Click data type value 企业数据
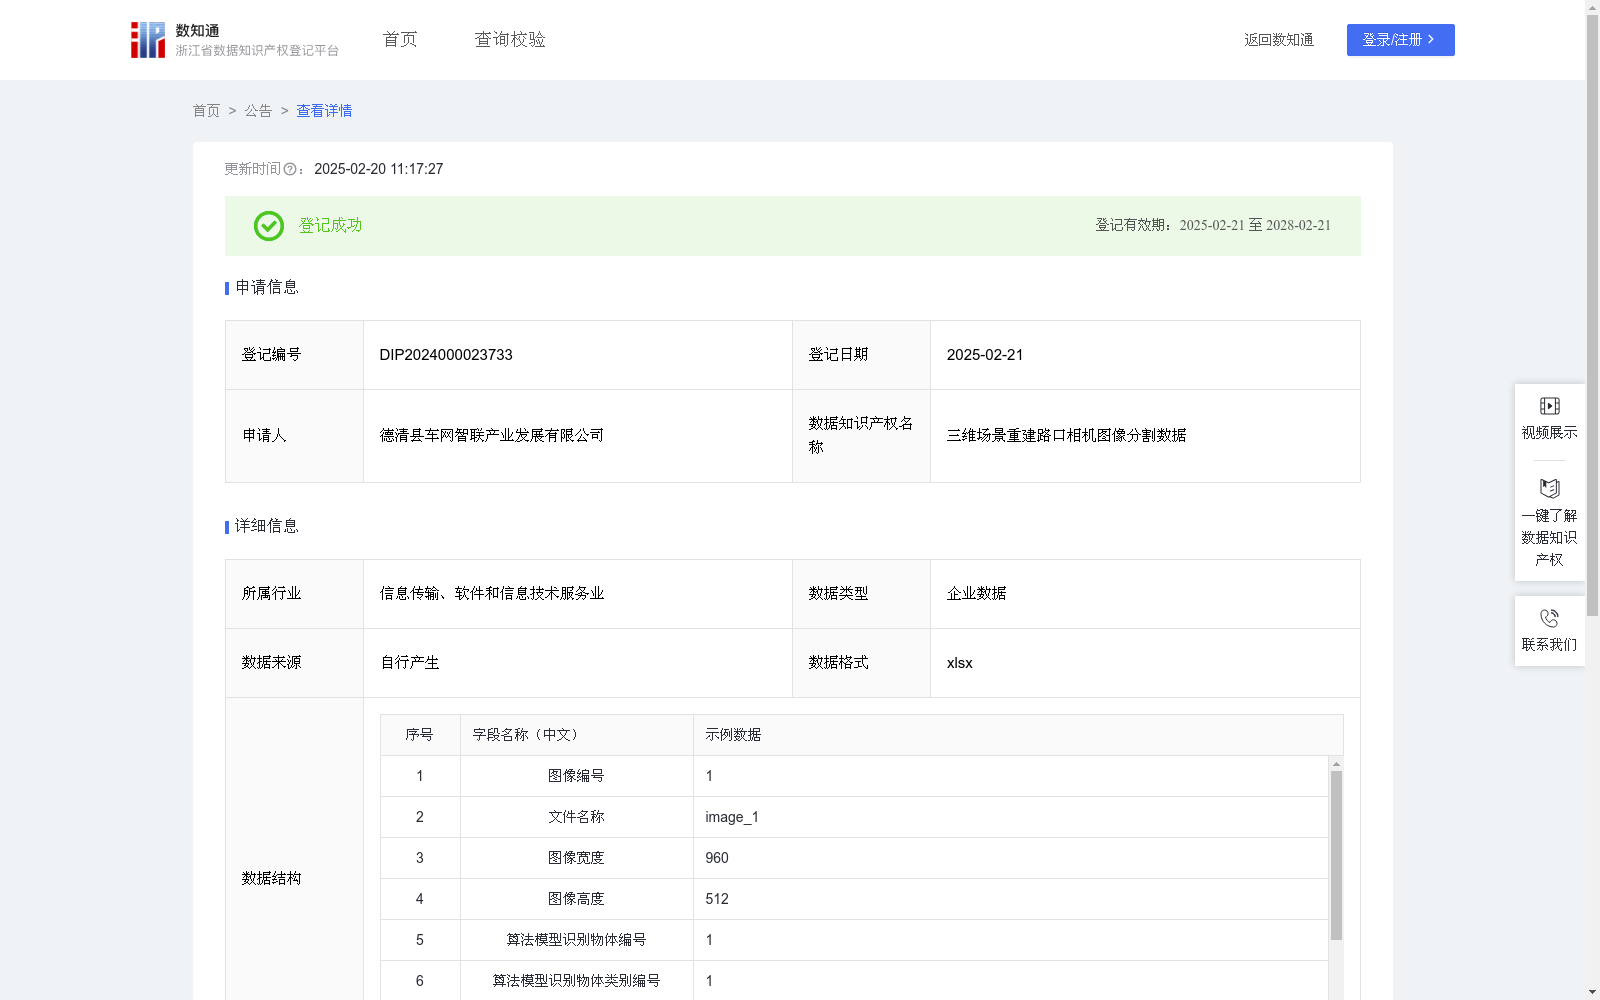 [x=976, y=594]
